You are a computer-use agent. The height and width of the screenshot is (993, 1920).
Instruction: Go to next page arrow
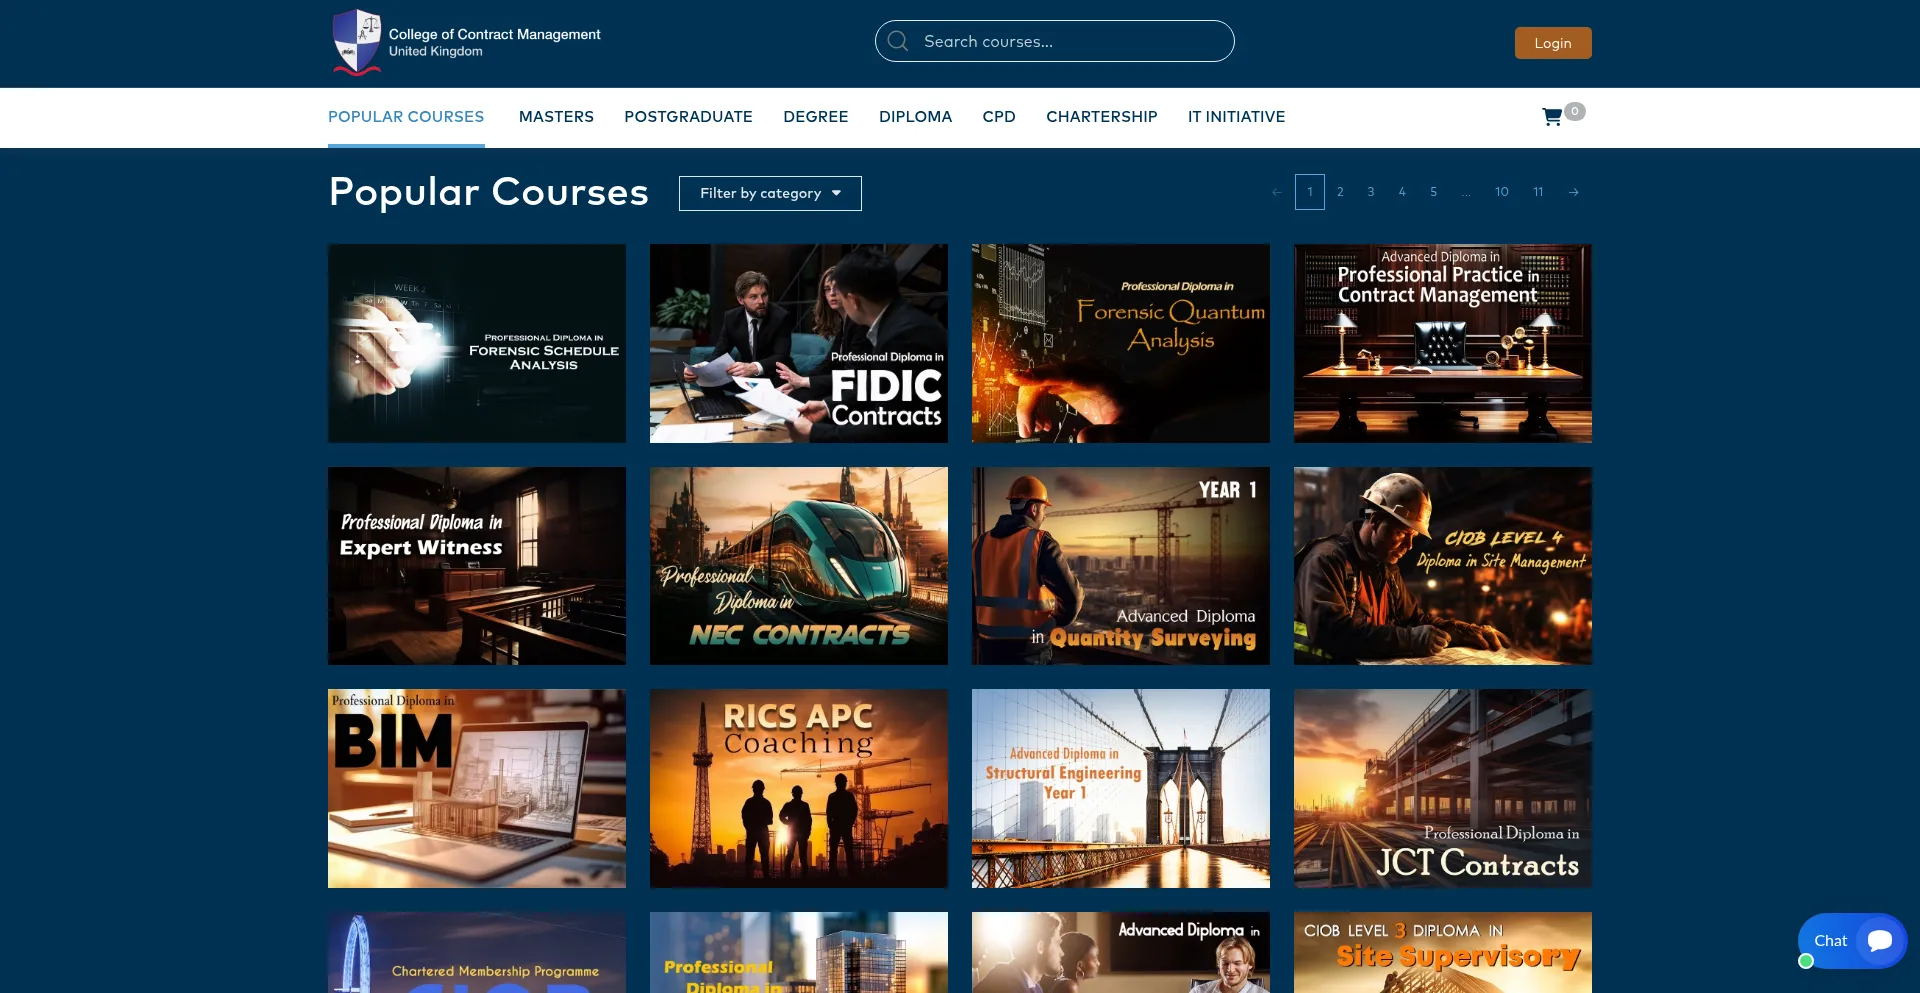pos(1574,192)
